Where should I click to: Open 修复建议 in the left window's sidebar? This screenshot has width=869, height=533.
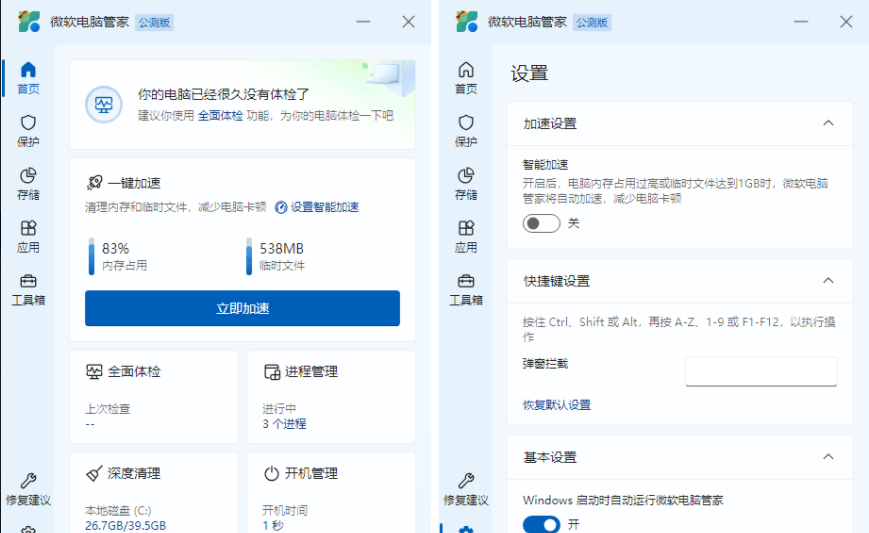(x=28, y=488)
